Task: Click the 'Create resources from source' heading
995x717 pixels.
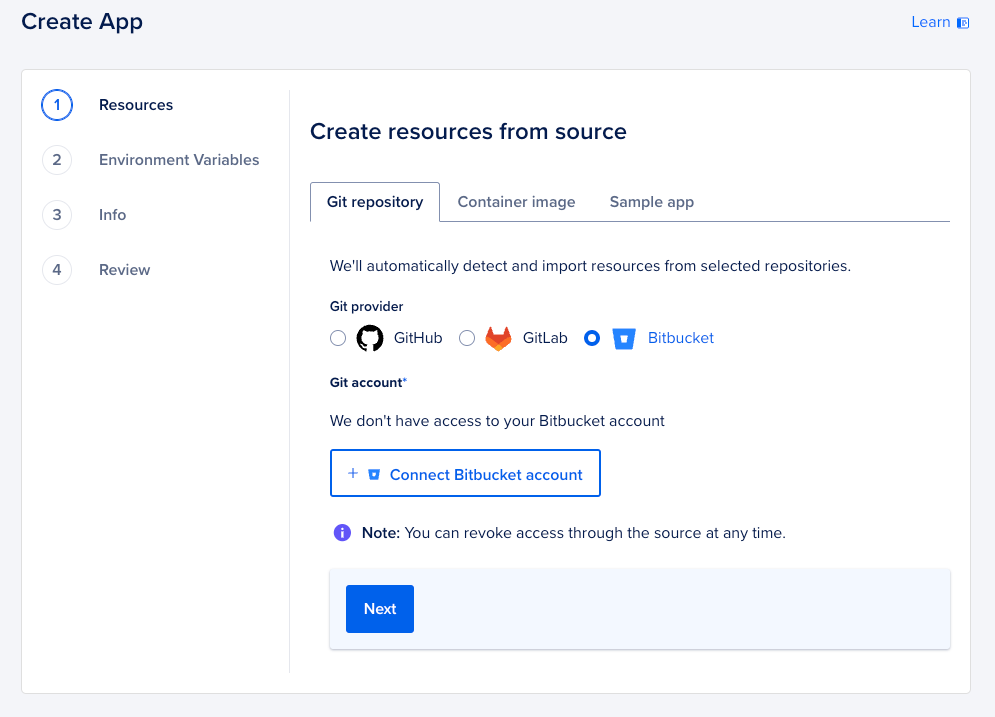Action: click(468, 131)
